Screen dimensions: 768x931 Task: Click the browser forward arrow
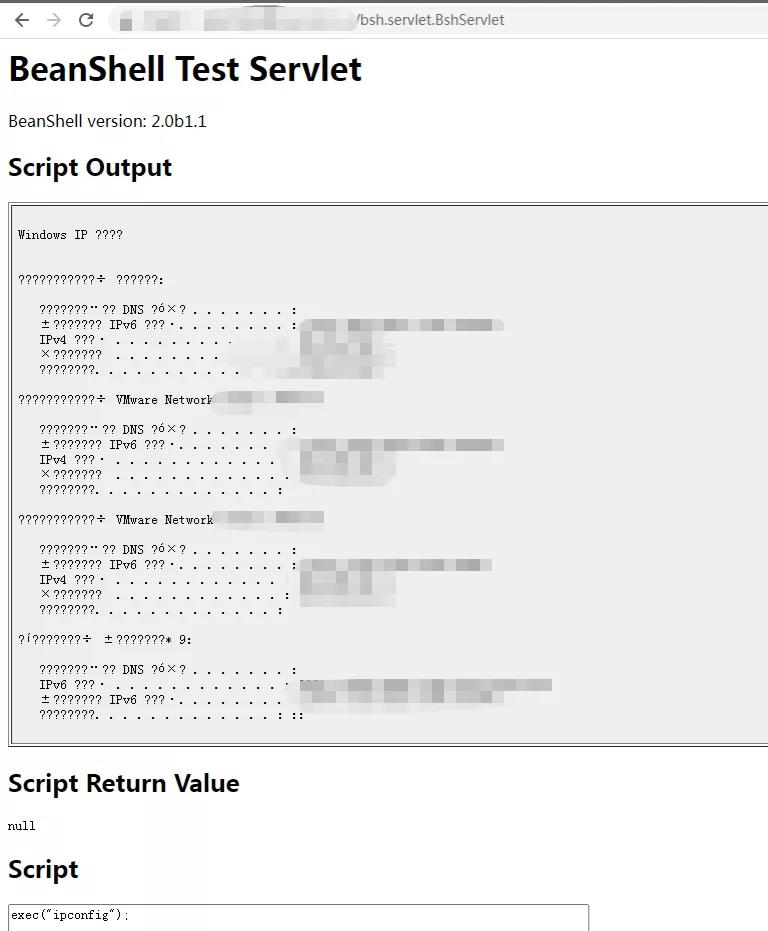pos(54,20)
